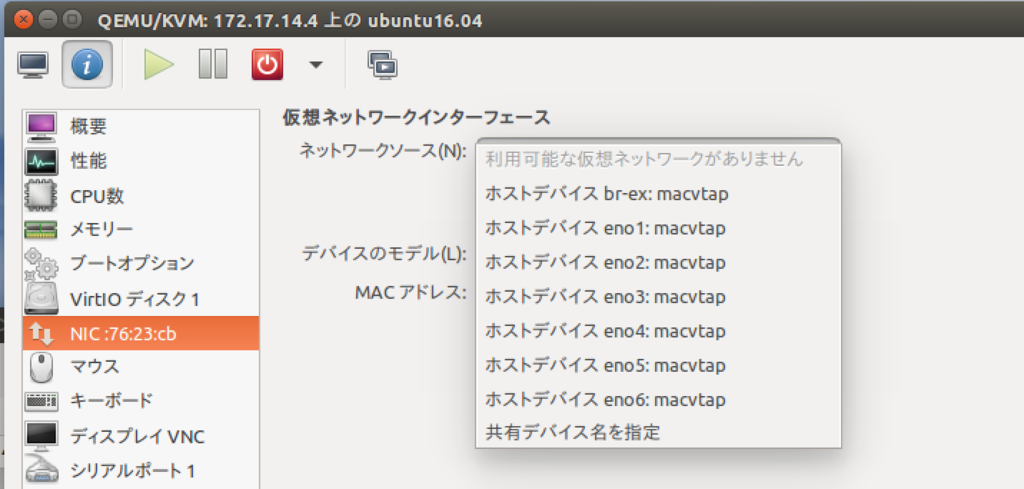Image resolution: width=1024 pixels, height=489 pixels.
Task: Select the キーボード keyboard icon
Action: 42,401
